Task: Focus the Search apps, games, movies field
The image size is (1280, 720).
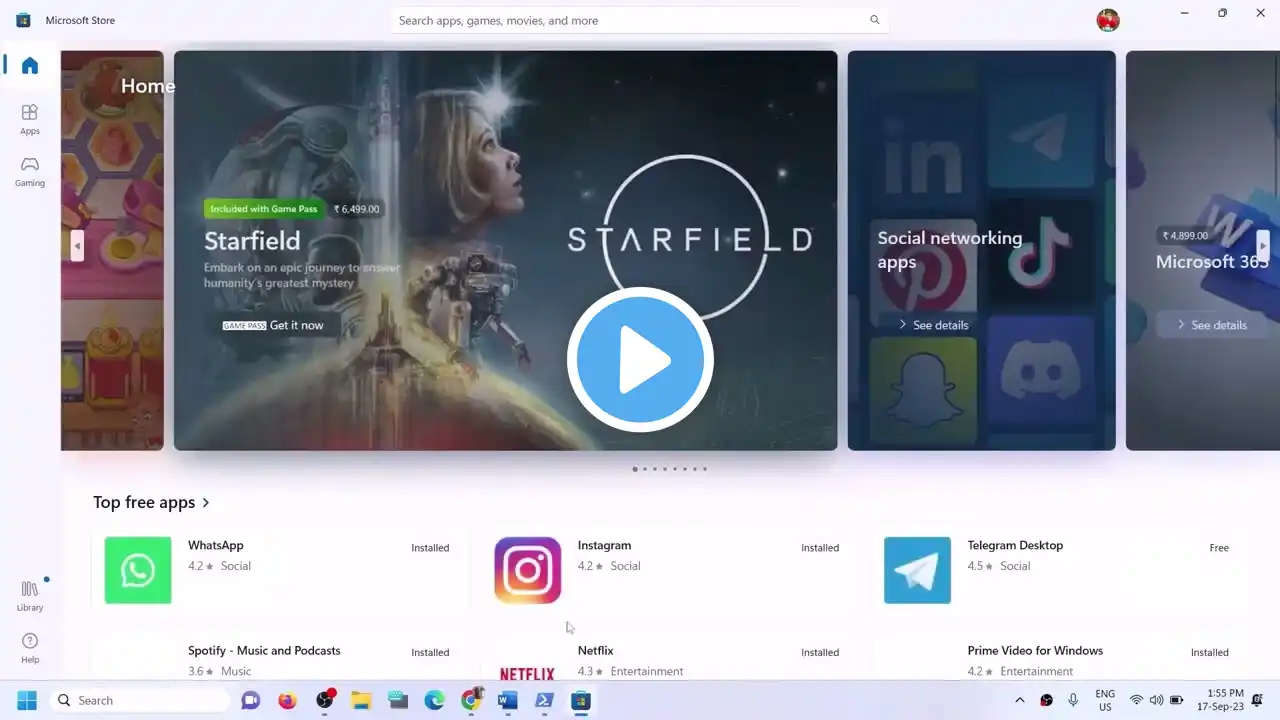Action: click(640, 20)
